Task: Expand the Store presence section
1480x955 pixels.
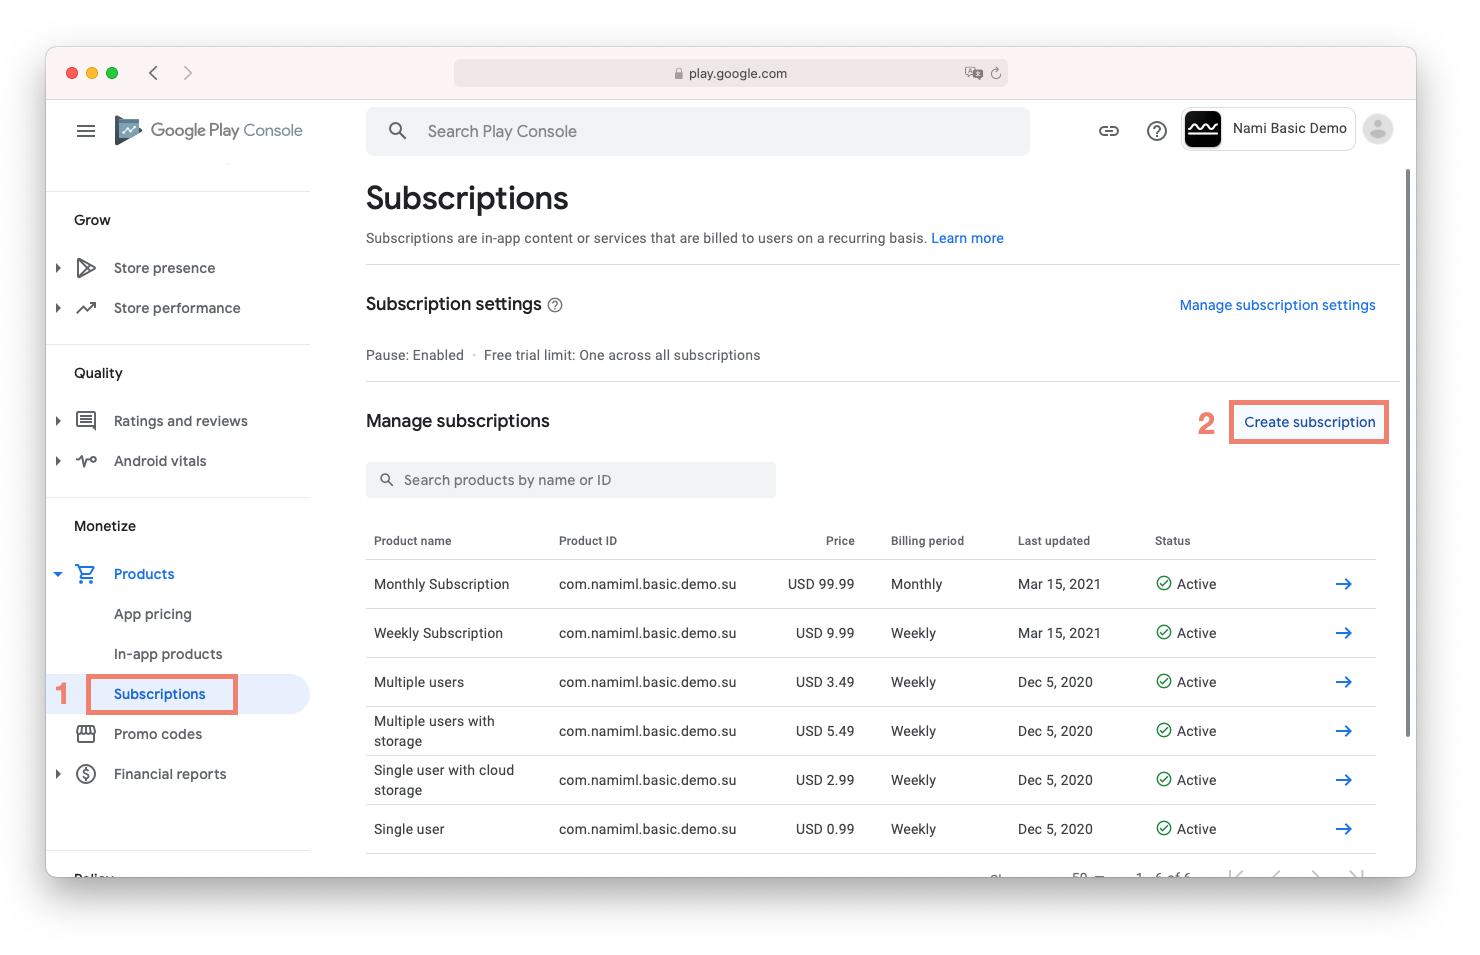Action: [58, 268]
